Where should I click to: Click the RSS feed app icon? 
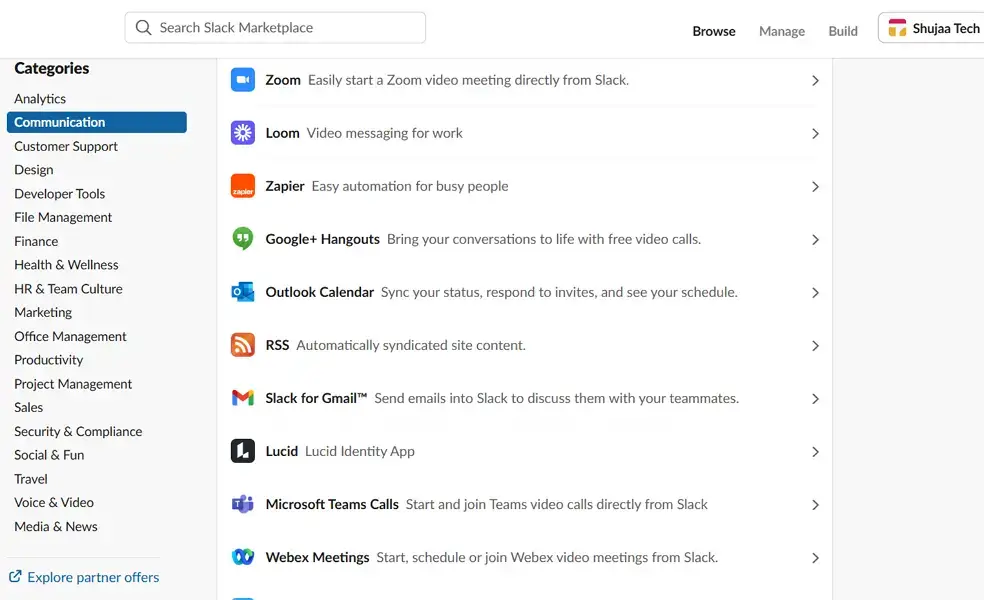coord(243,345)
